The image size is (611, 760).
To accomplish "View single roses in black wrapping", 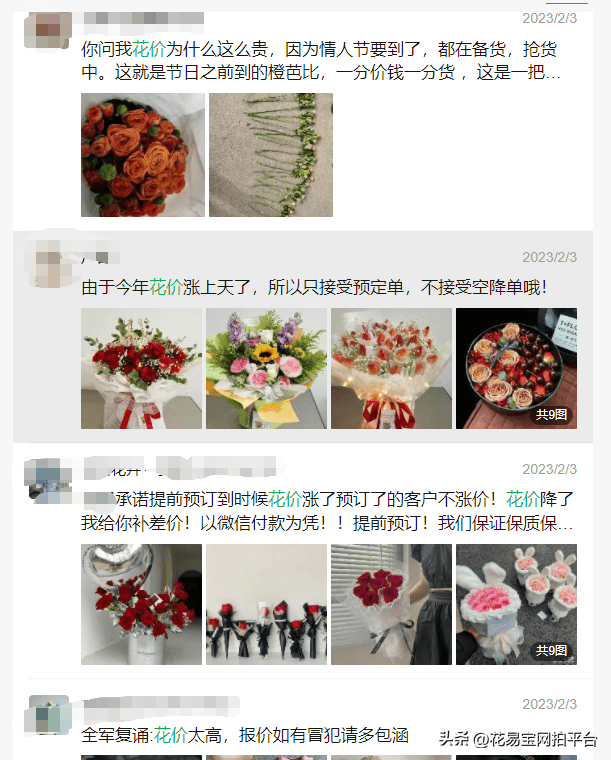I will tap(266, 604).
